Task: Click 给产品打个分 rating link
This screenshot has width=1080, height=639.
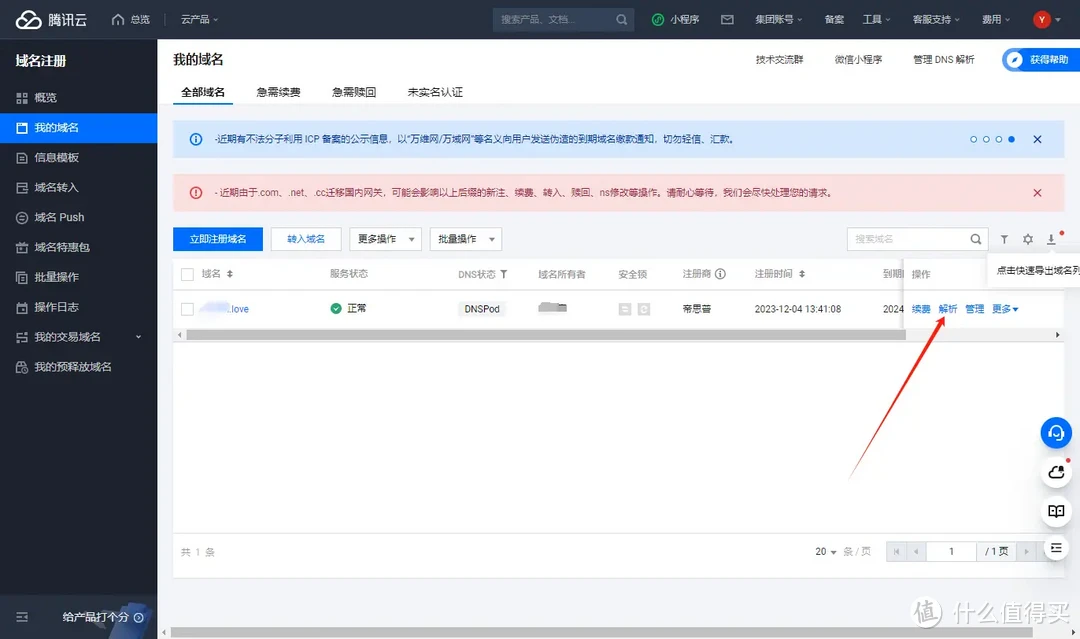Action: [103, 617]
